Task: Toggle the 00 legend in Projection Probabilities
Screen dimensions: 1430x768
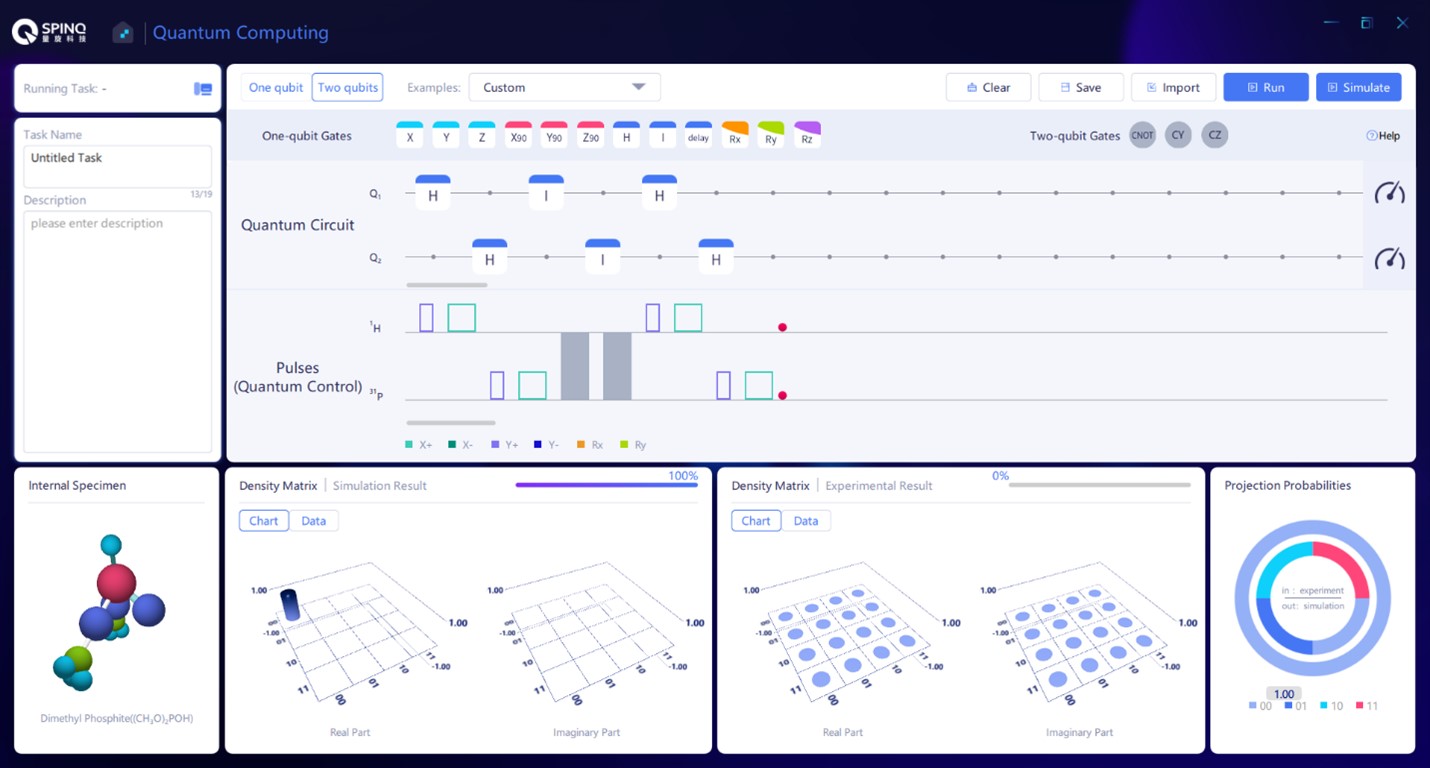Action: pos(1260,706)
